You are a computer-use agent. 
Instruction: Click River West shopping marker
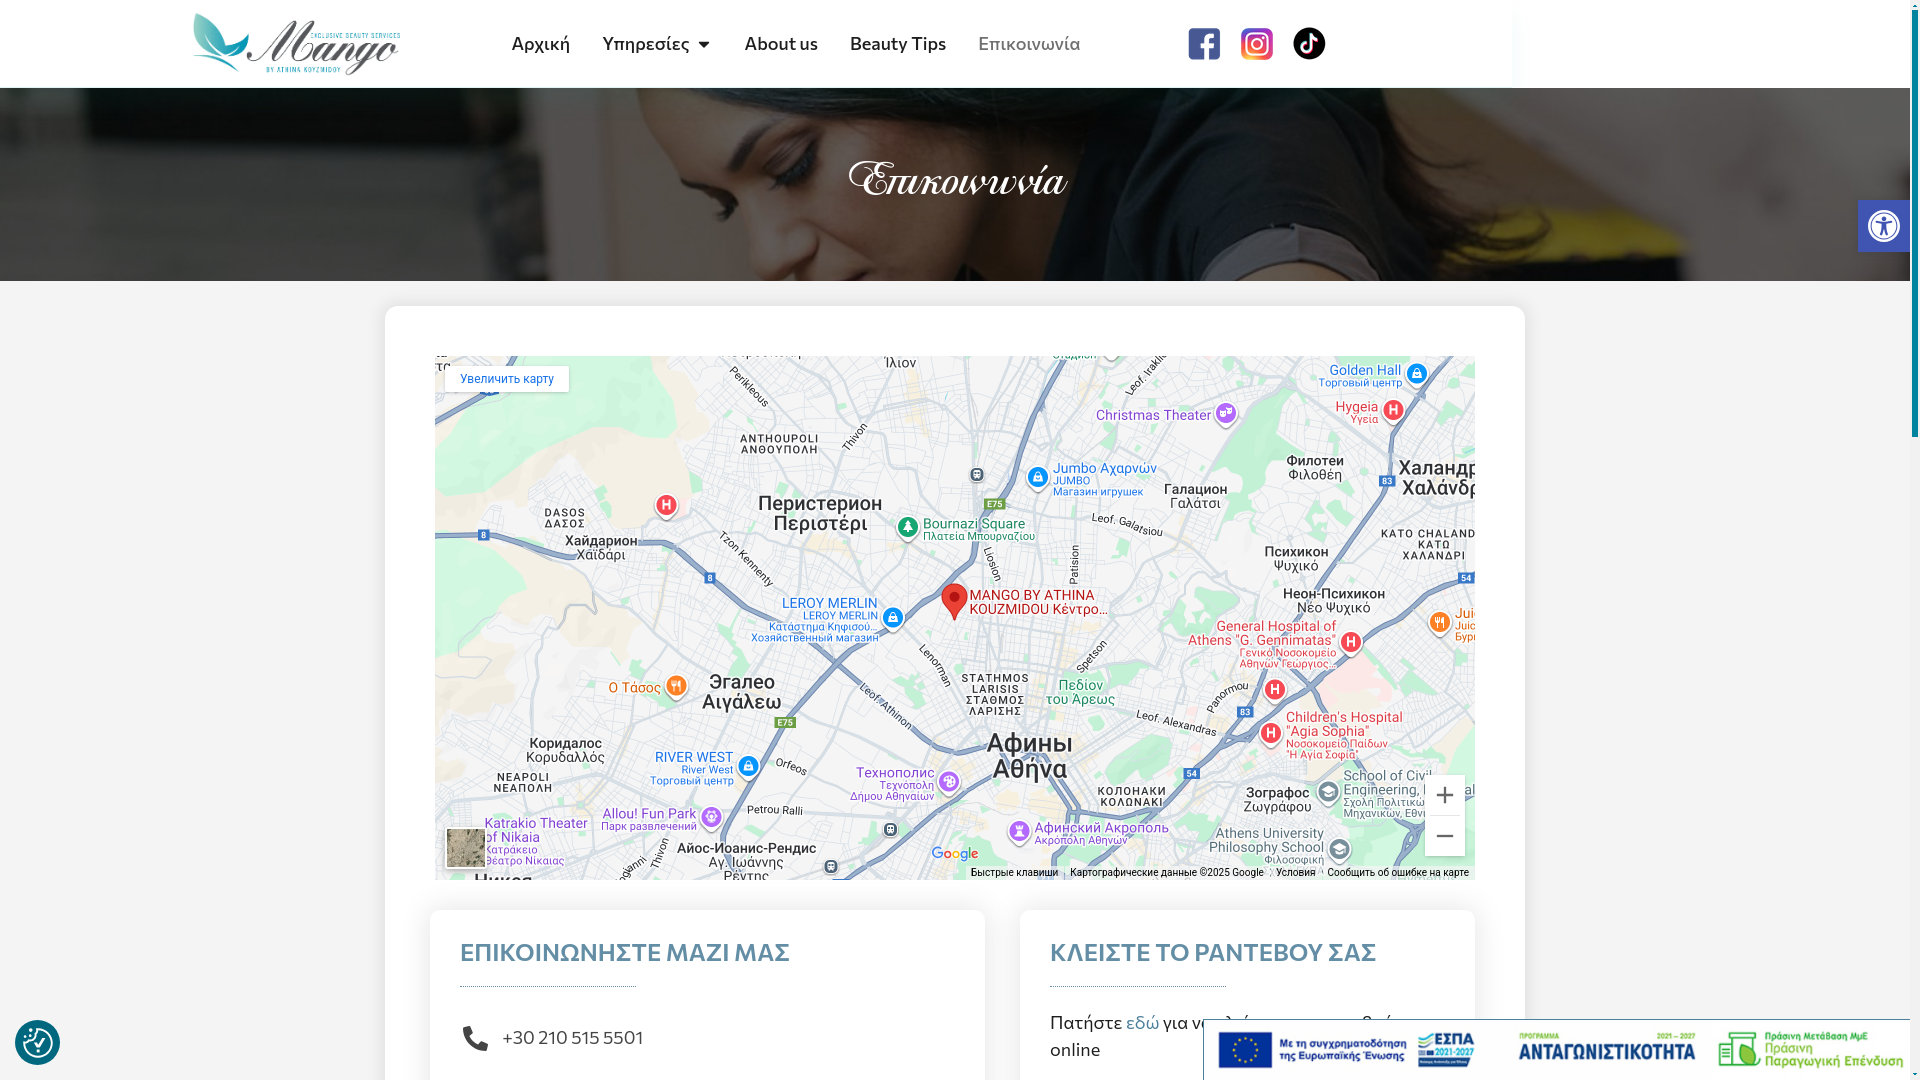(748, 766)
